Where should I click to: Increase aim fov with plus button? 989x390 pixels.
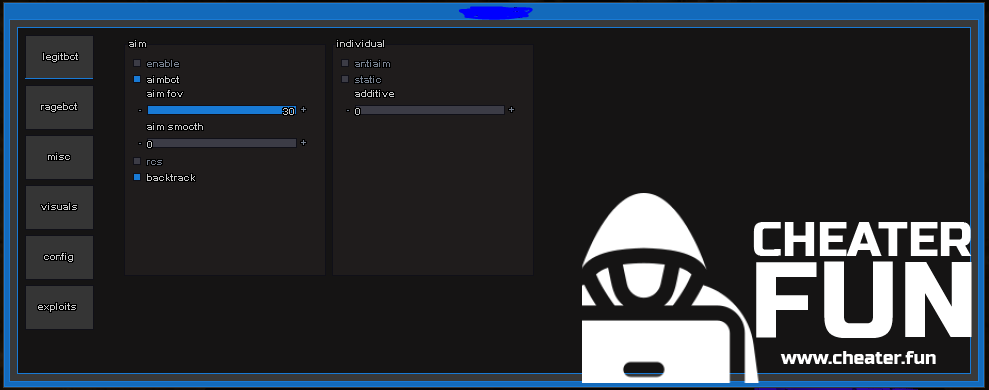303,110
